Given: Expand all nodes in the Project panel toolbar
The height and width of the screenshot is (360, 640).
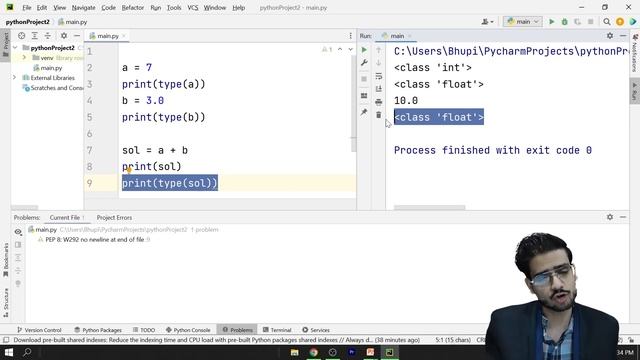Looking at the screenshot, I should click(x=35, y=36).
